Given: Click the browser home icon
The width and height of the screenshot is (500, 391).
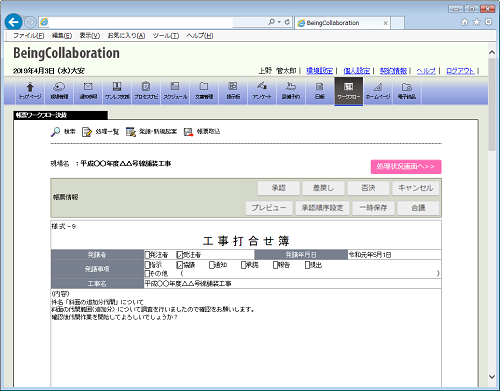Looking at the screenshot, I should (465, 22).
